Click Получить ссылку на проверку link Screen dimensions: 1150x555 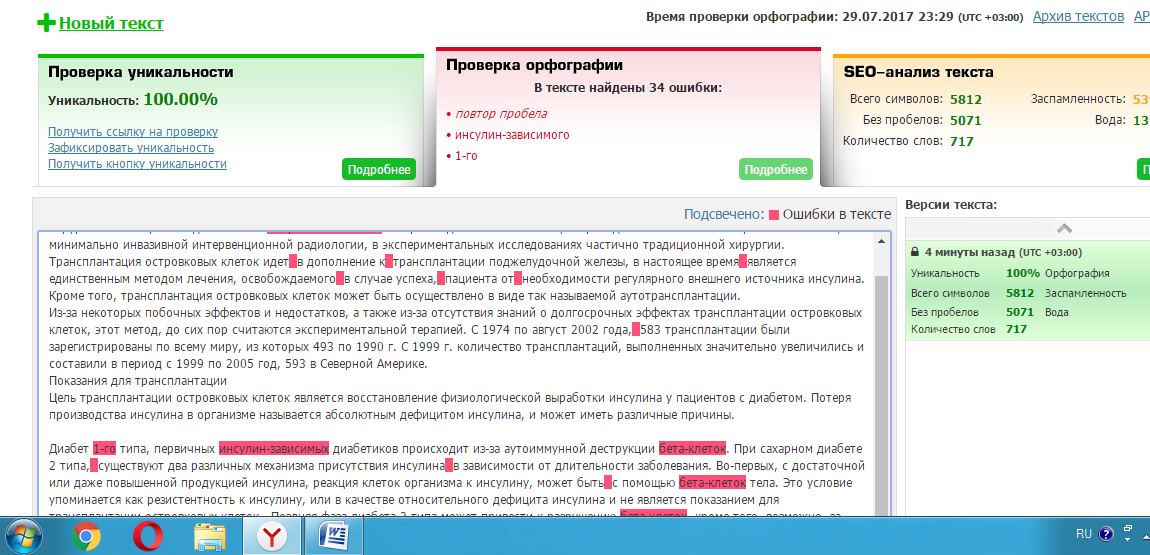coord(133,132)
